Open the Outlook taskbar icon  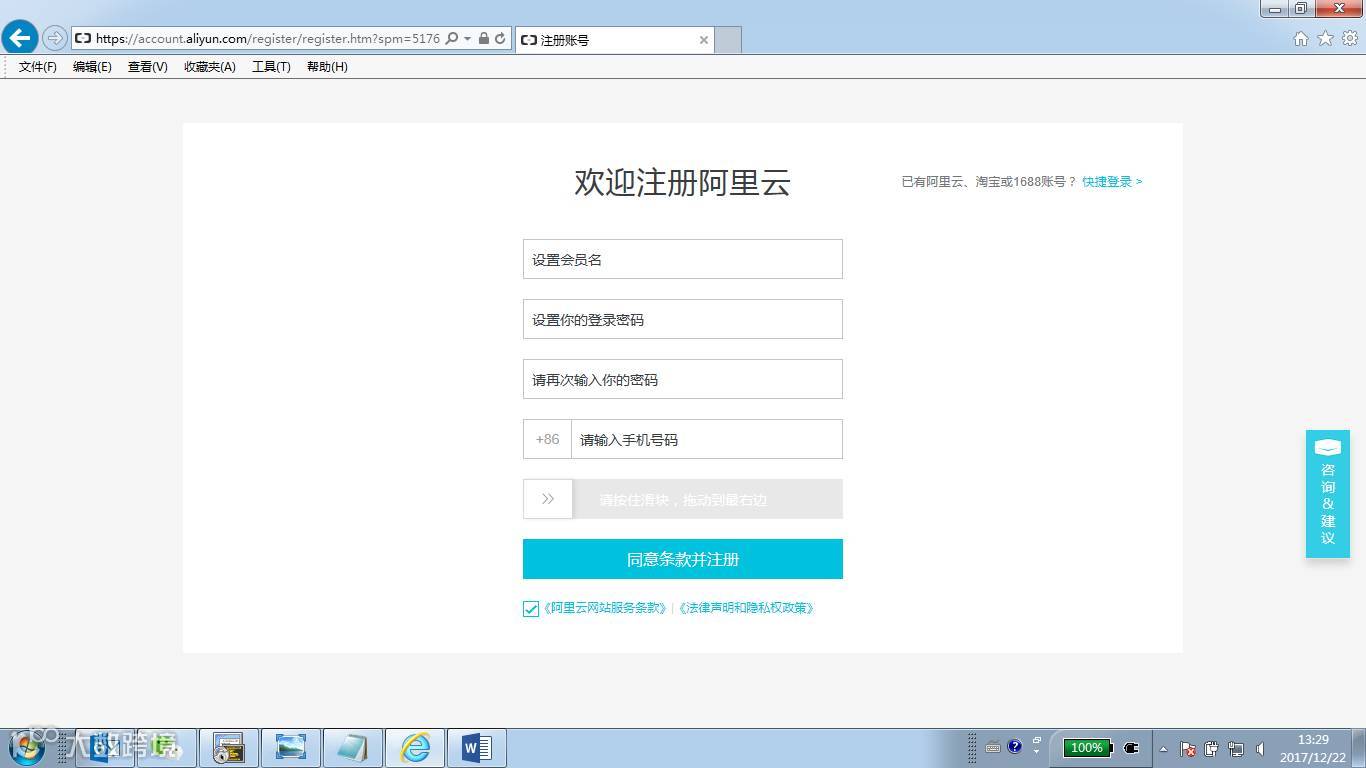coord(103,748)
